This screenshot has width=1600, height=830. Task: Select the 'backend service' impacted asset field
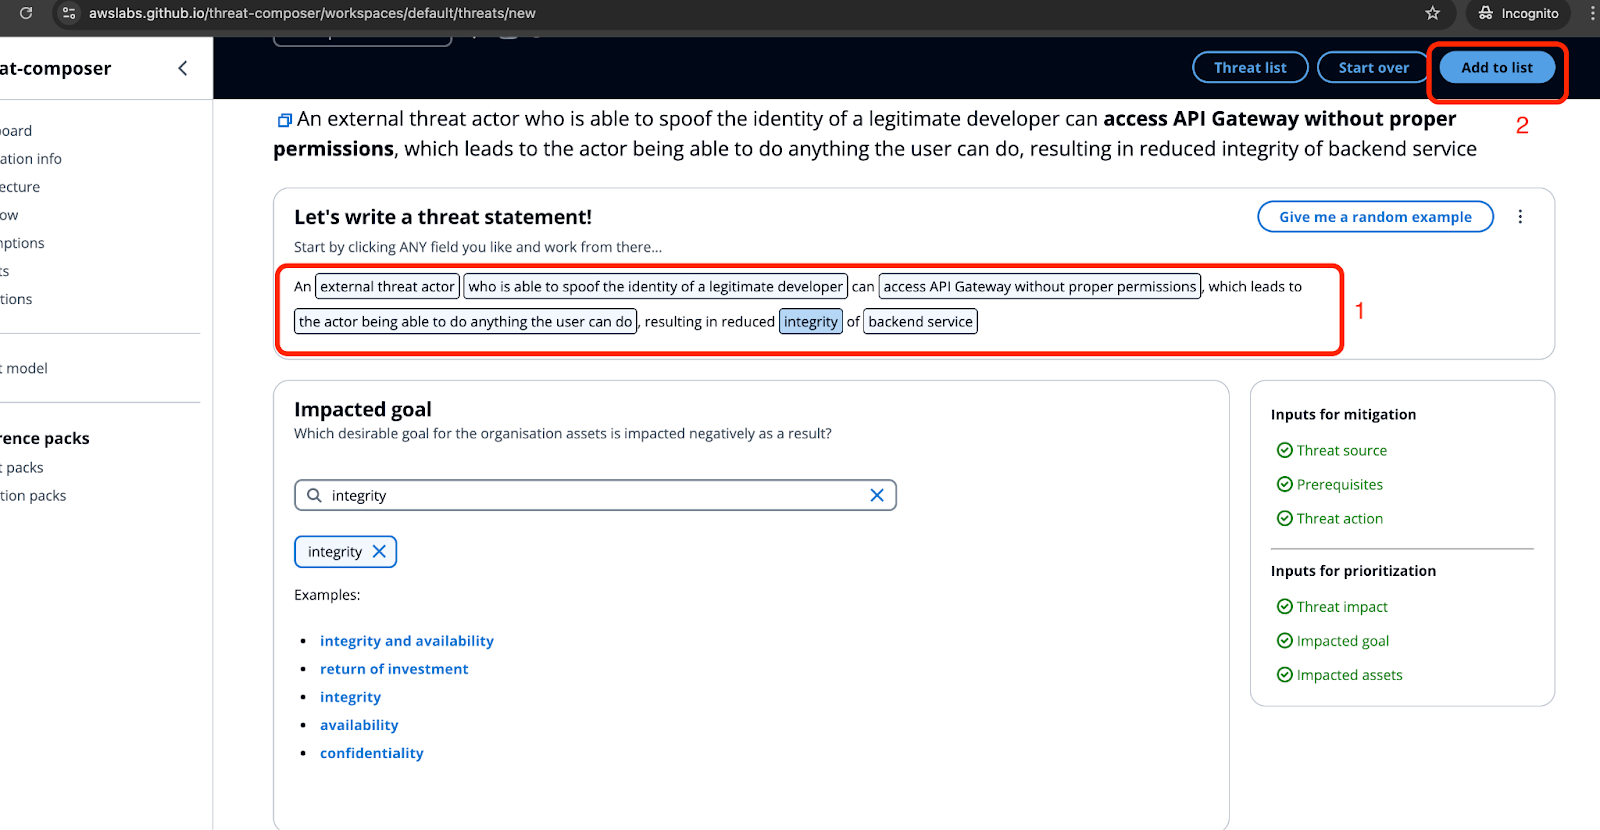point(920,321)
